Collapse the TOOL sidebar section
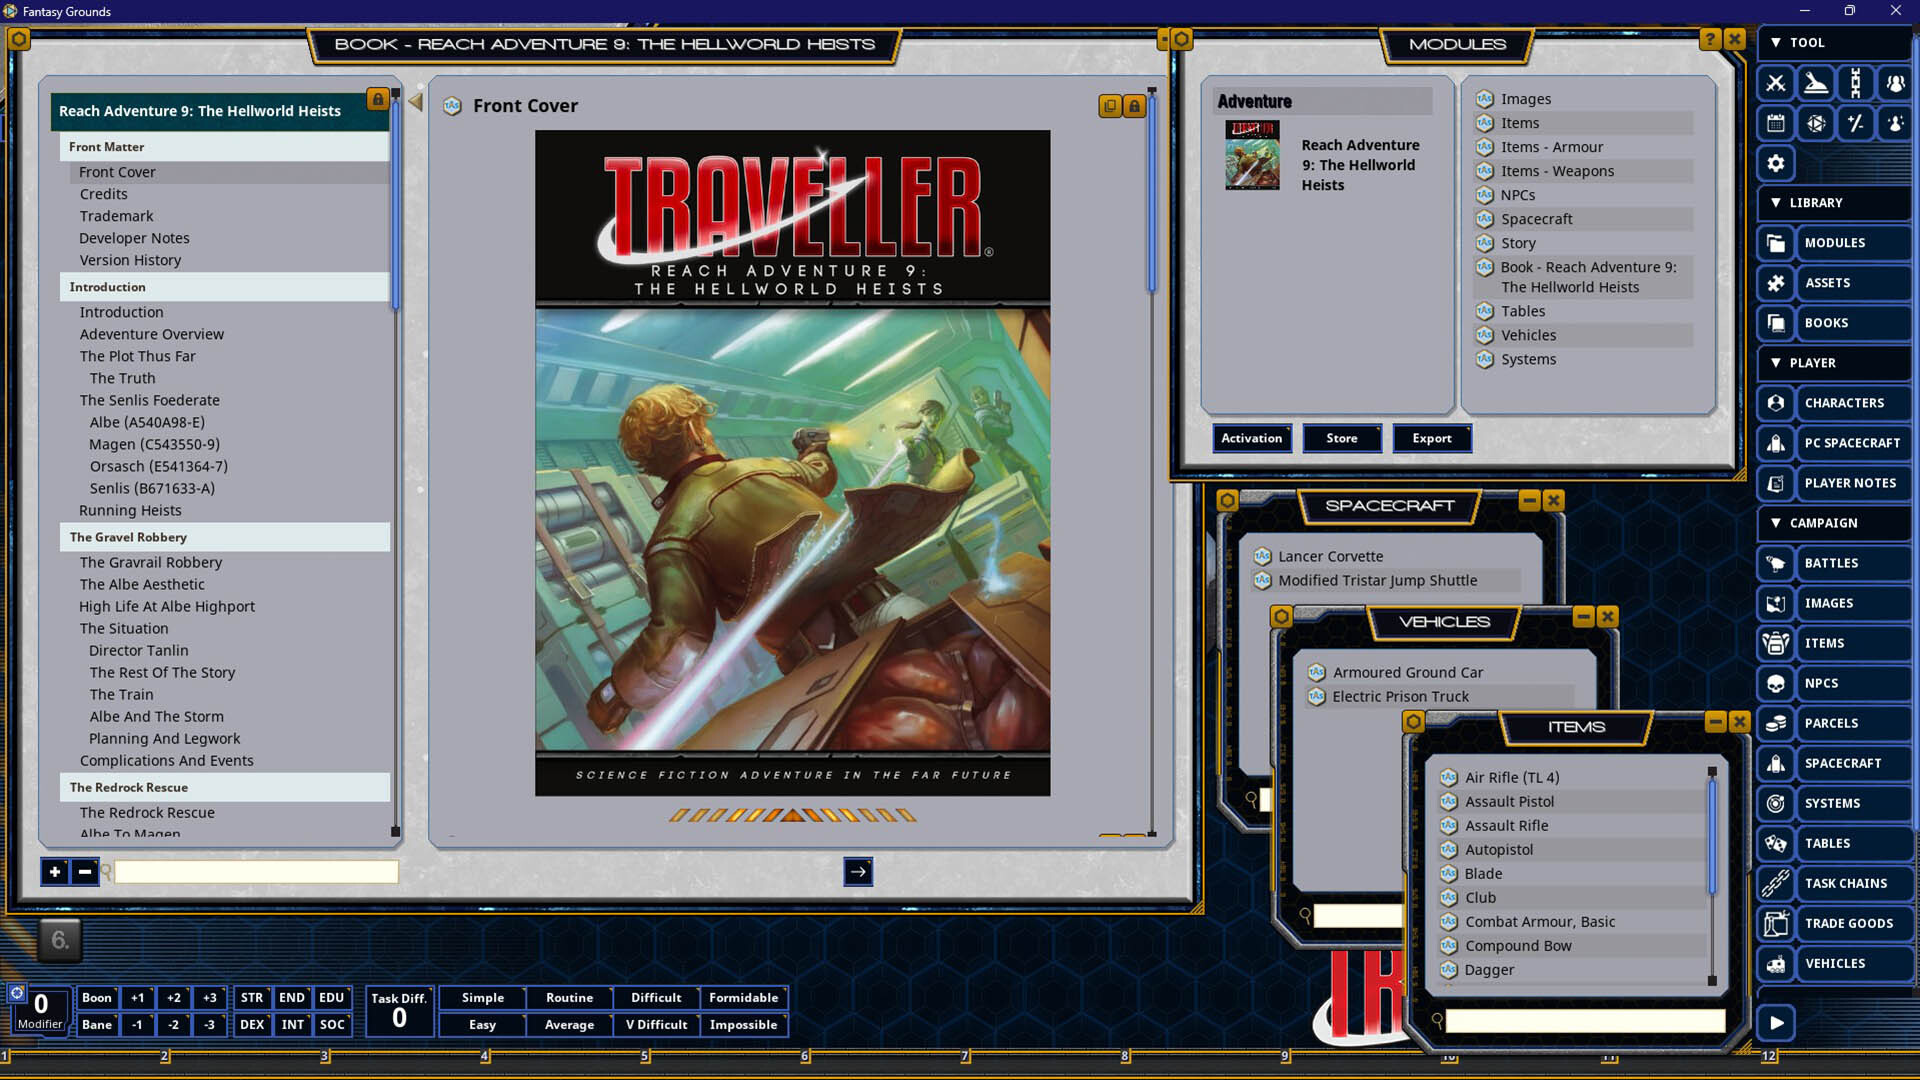This screenshot has height=1080, width=1920. (1776, 43)
